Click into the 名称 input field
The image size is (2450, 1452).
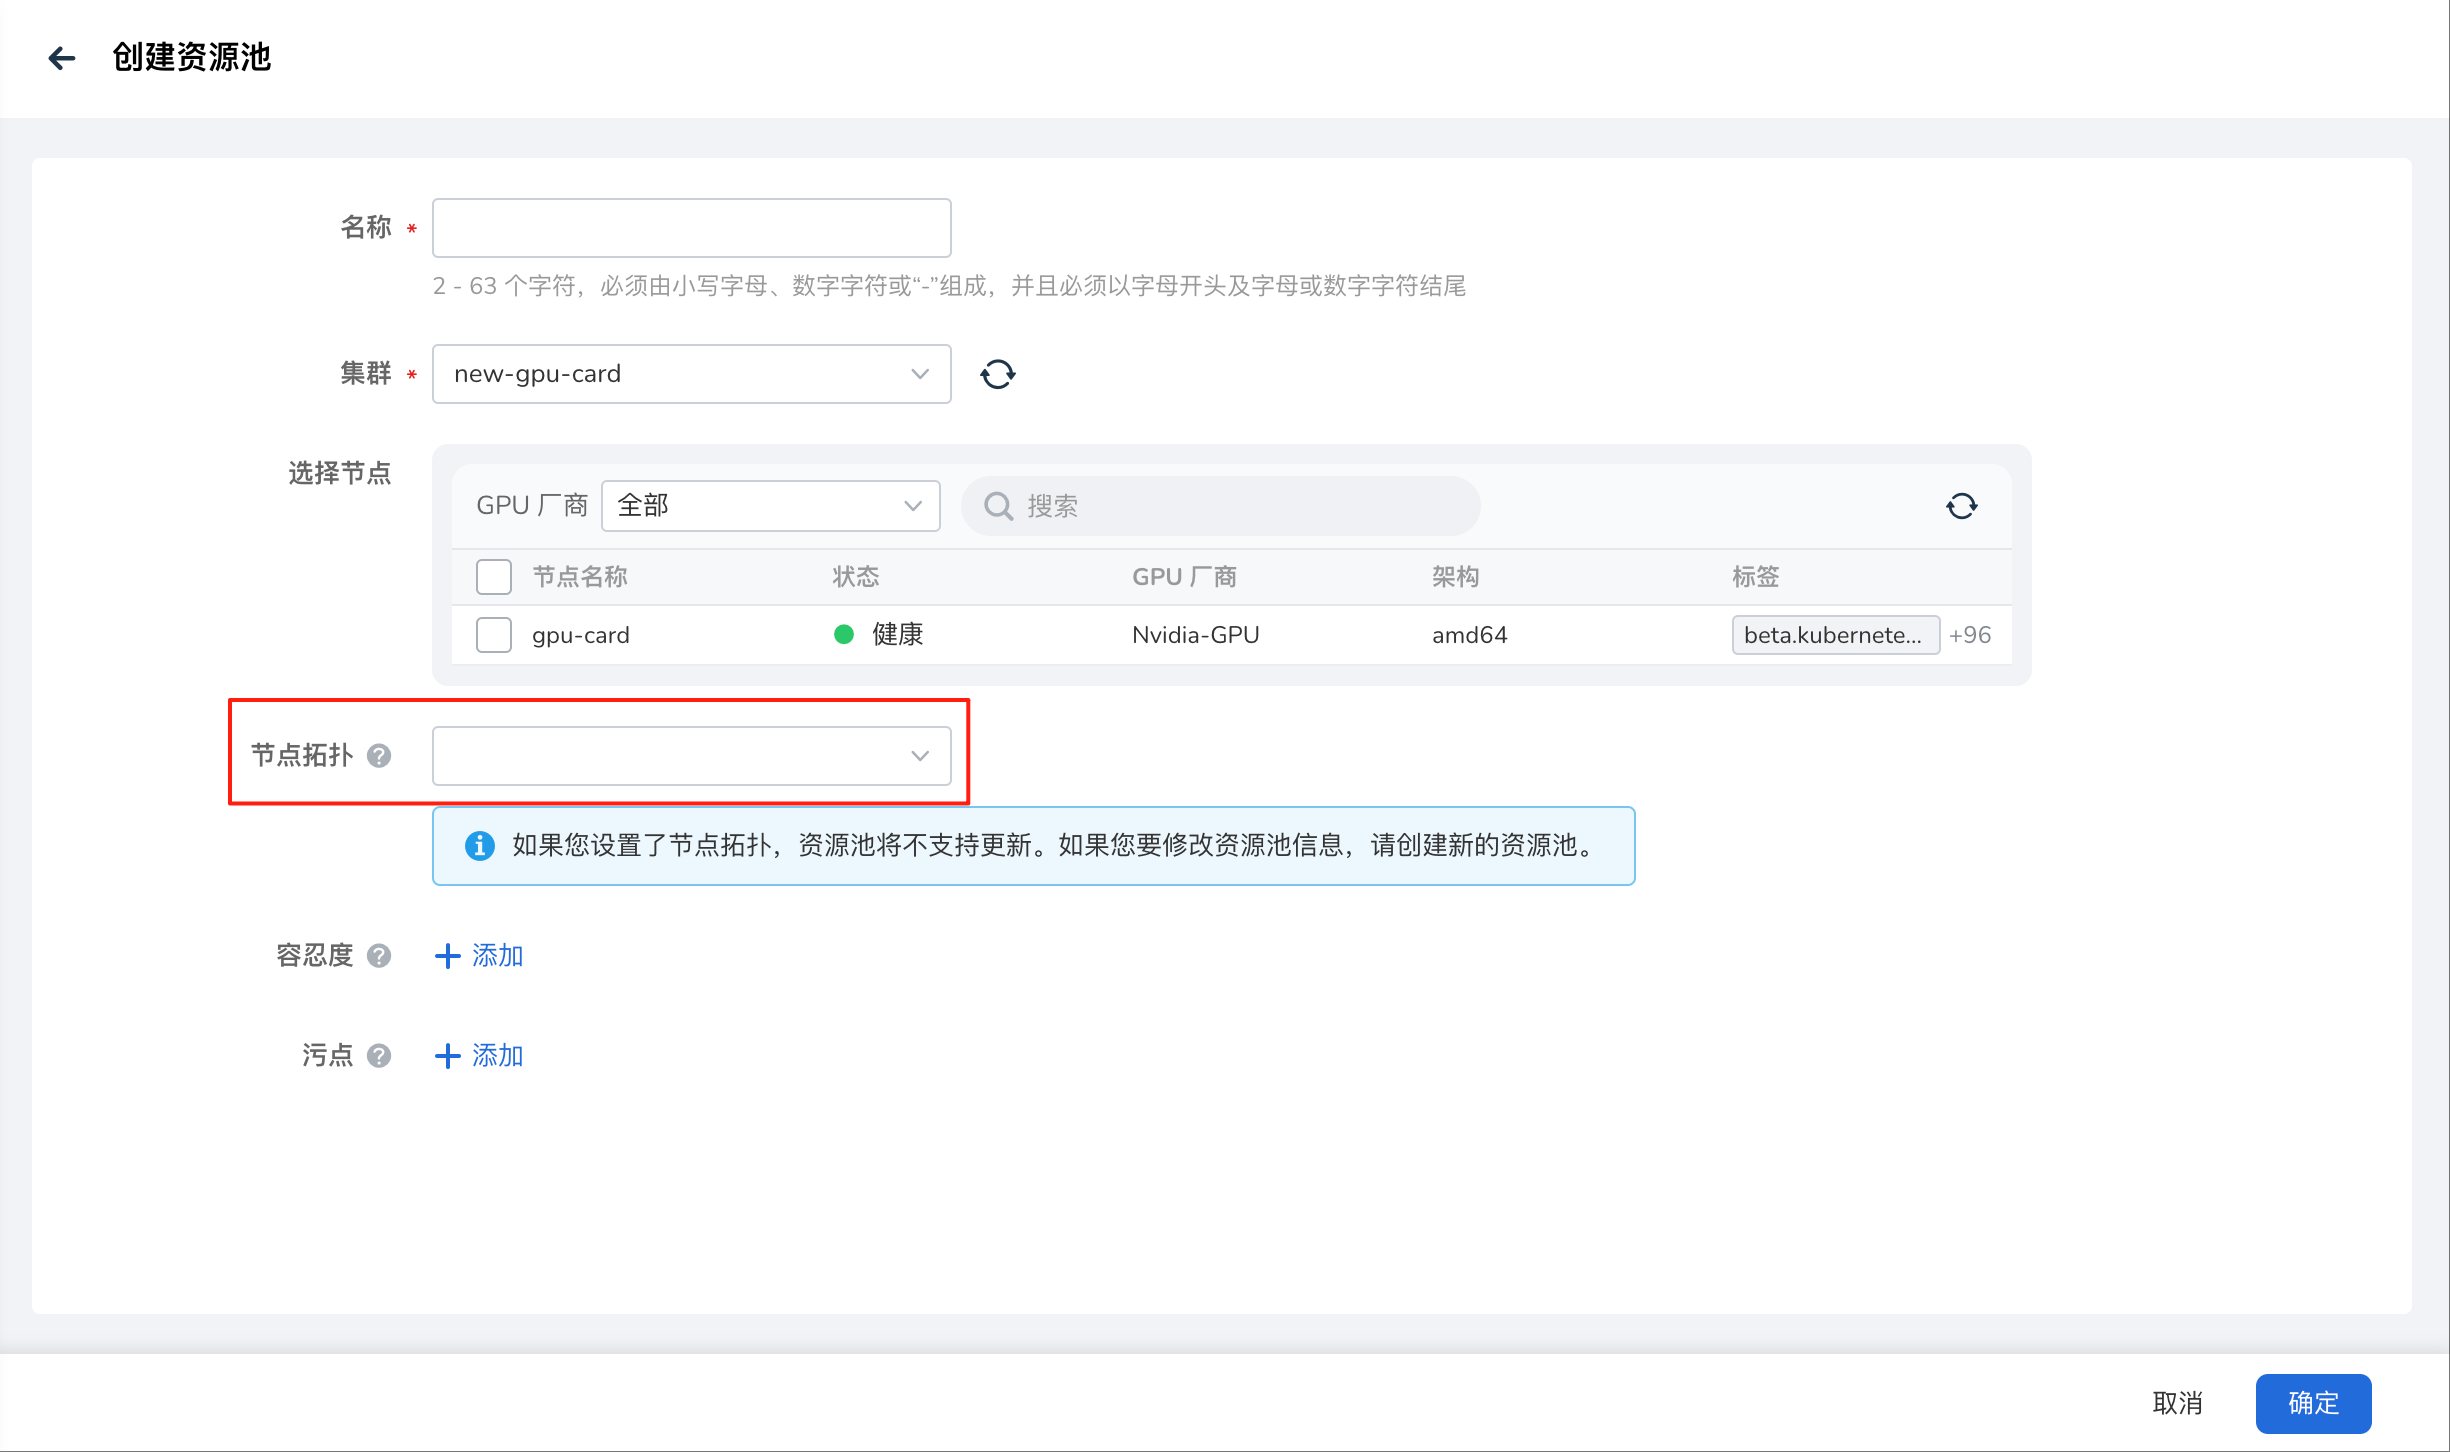pyautogui.click(x=691, y=228)
